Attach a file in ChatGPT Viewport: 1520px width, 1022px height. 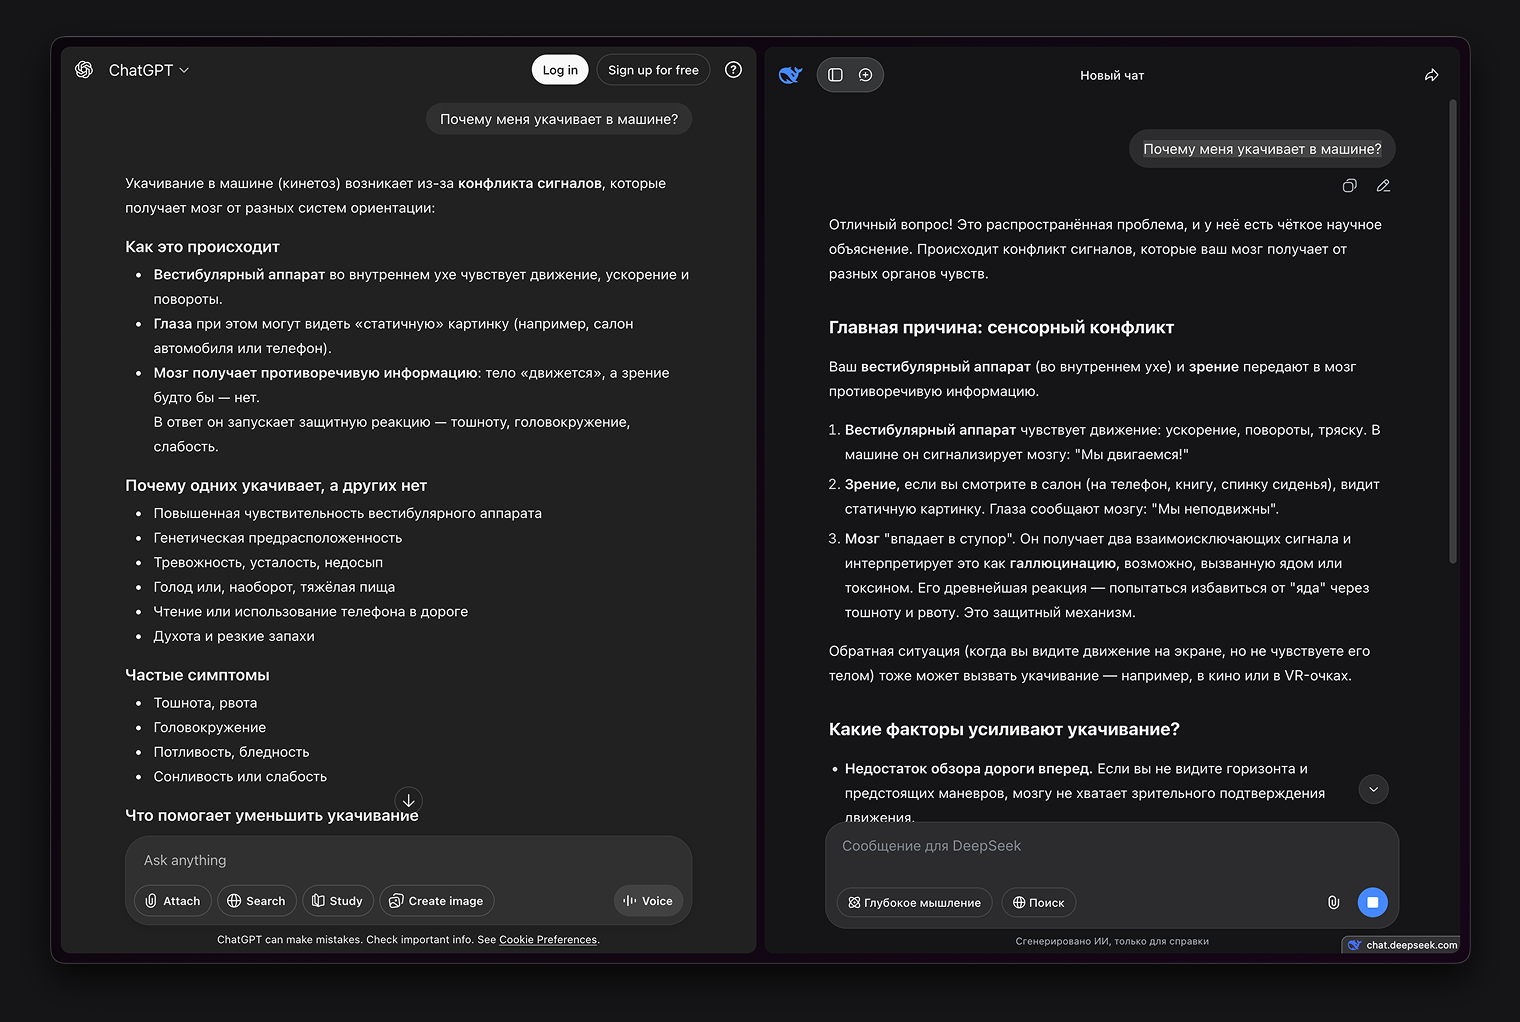point(172,900)
